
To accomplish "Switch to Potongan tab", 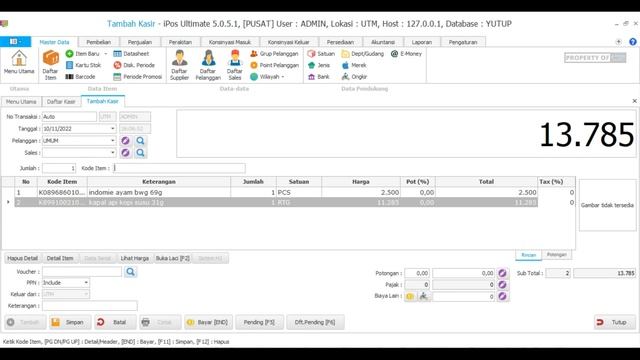I will [557, 254].
